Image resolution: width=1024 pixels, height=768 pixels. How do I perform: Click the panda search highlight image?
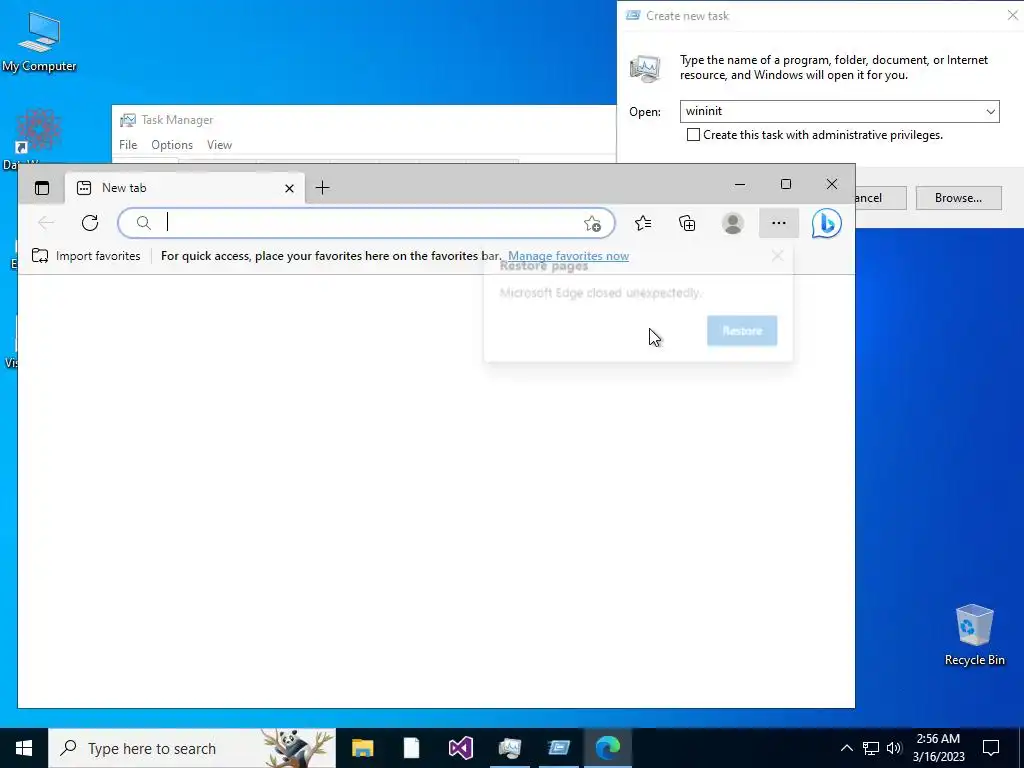click(296, 748)
